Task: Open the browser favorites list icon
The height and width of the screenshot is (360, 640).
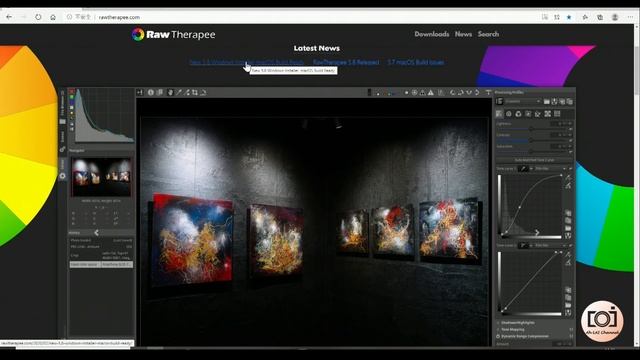Action: tap(585, 17)
